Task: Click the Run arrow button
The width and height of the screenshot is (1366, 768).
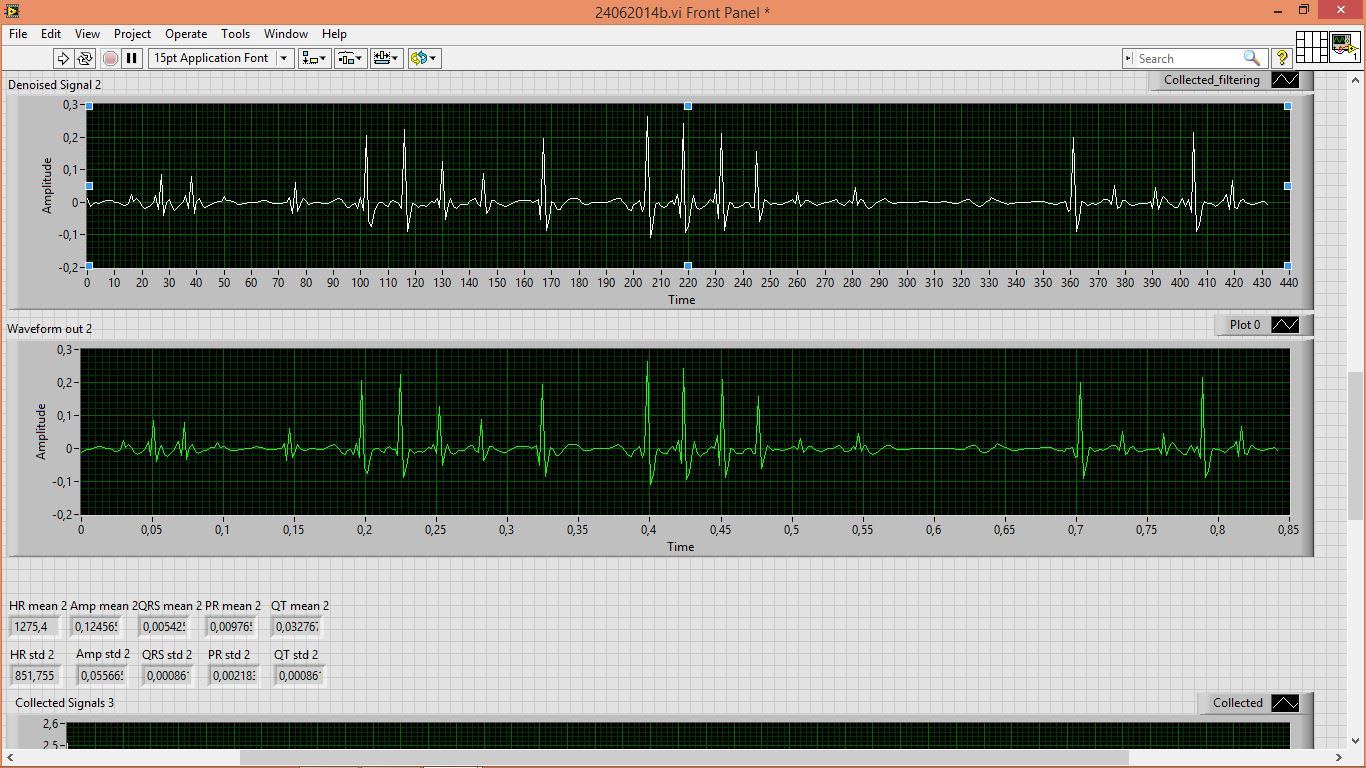Action: pyautogui.click(x=63, y=58)
